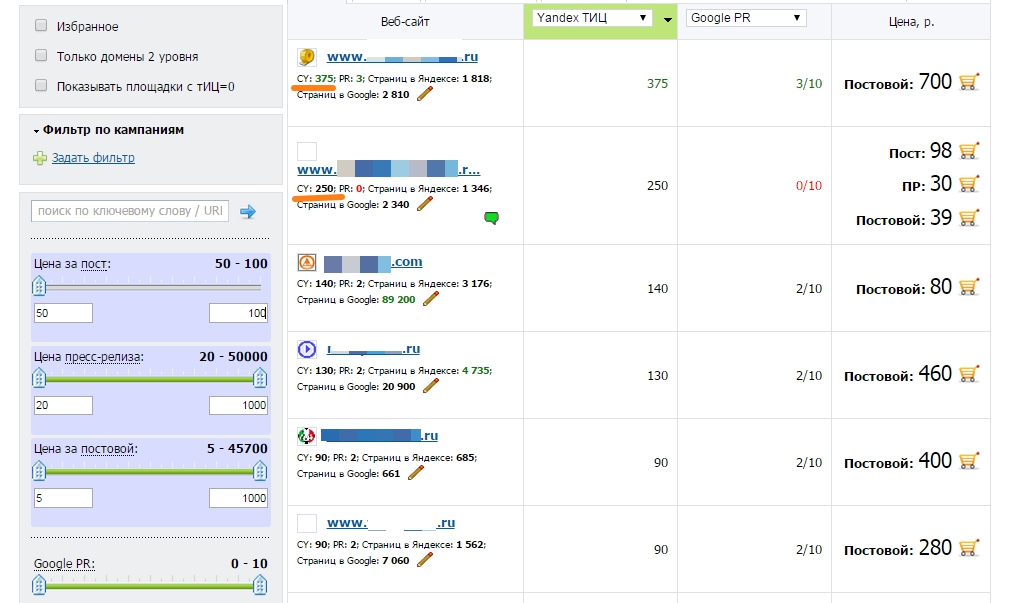This screenshot has height=603, width=1013.
Task: Click the blank favicon of the ТИЦ 250 site
Action: click(x=307, y=151)
